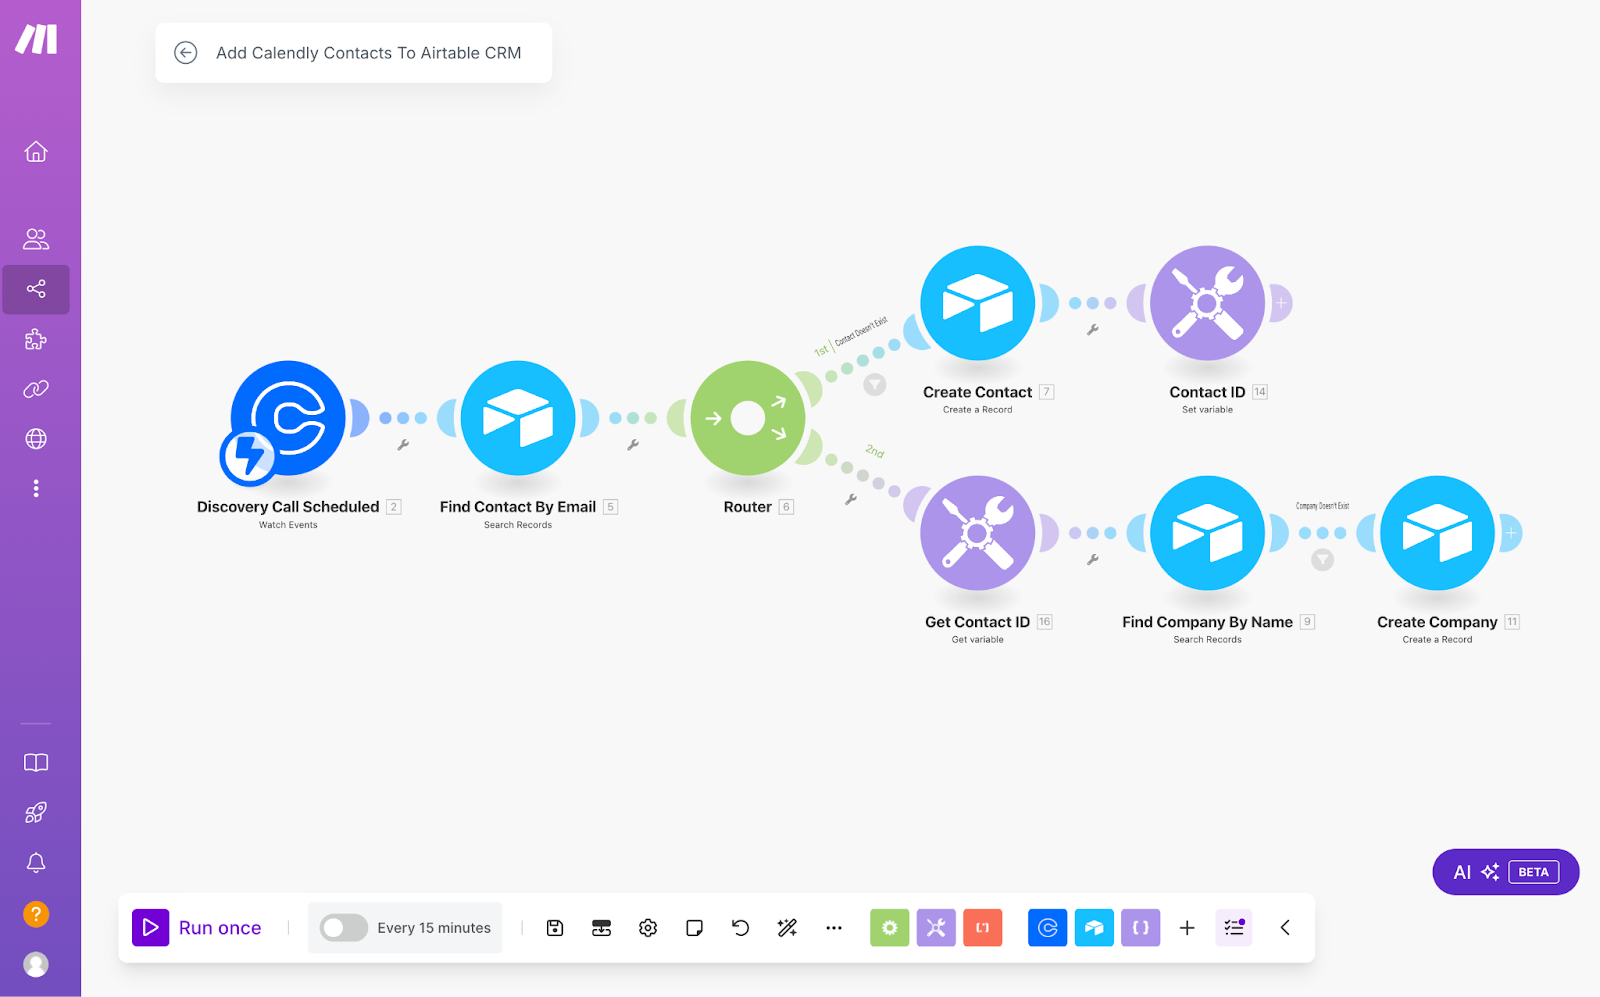Open the orange Text parser button
The image size is (1600, 997).
coord(983,928)
